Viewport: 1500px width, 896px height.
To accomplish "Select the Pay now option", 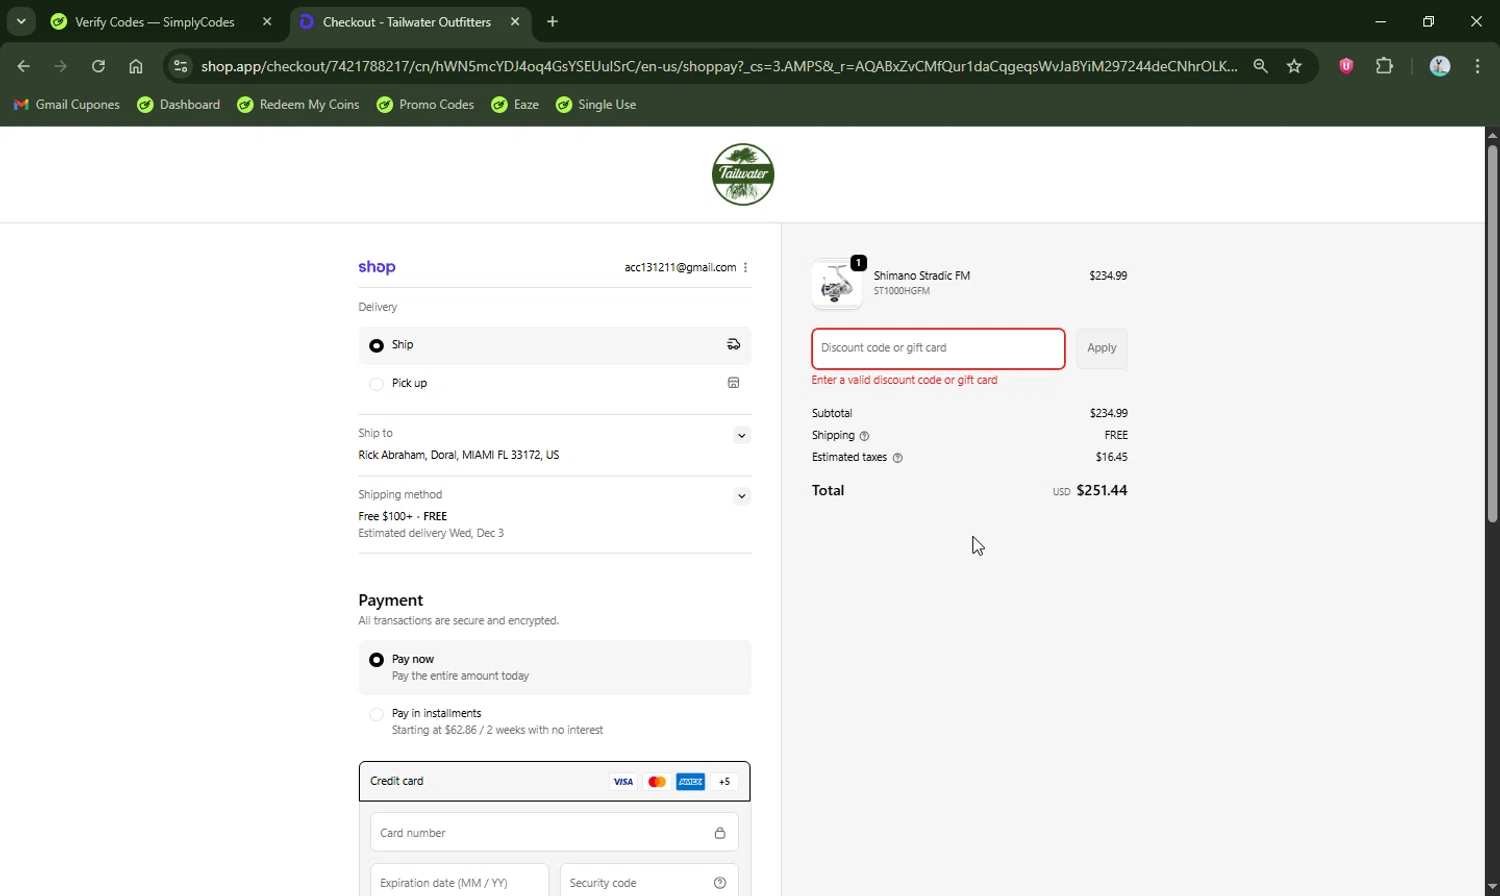I will click(x=376, y=660).
